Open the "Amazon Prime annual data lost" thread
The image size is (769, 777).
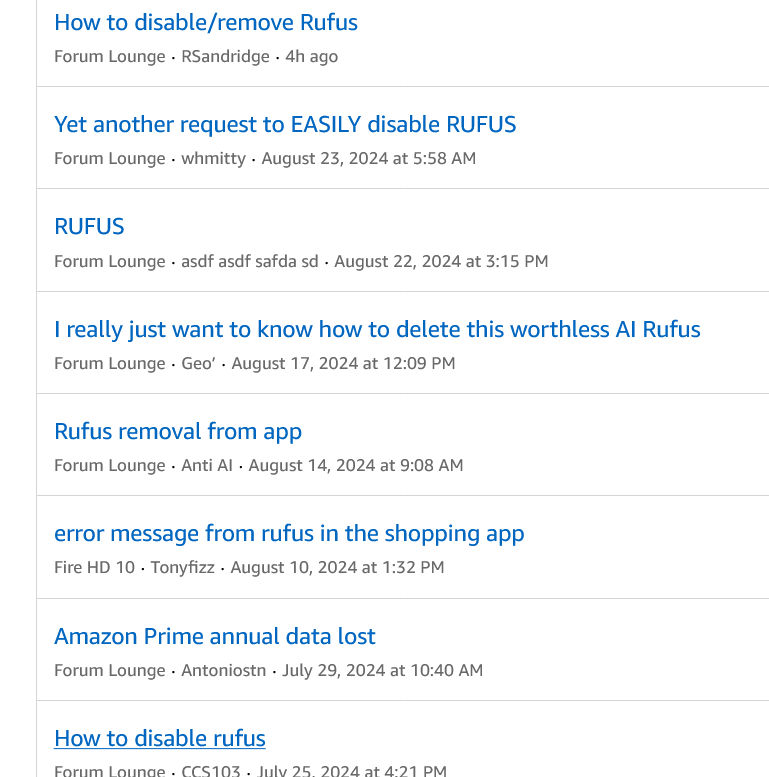tap(215, 636)
